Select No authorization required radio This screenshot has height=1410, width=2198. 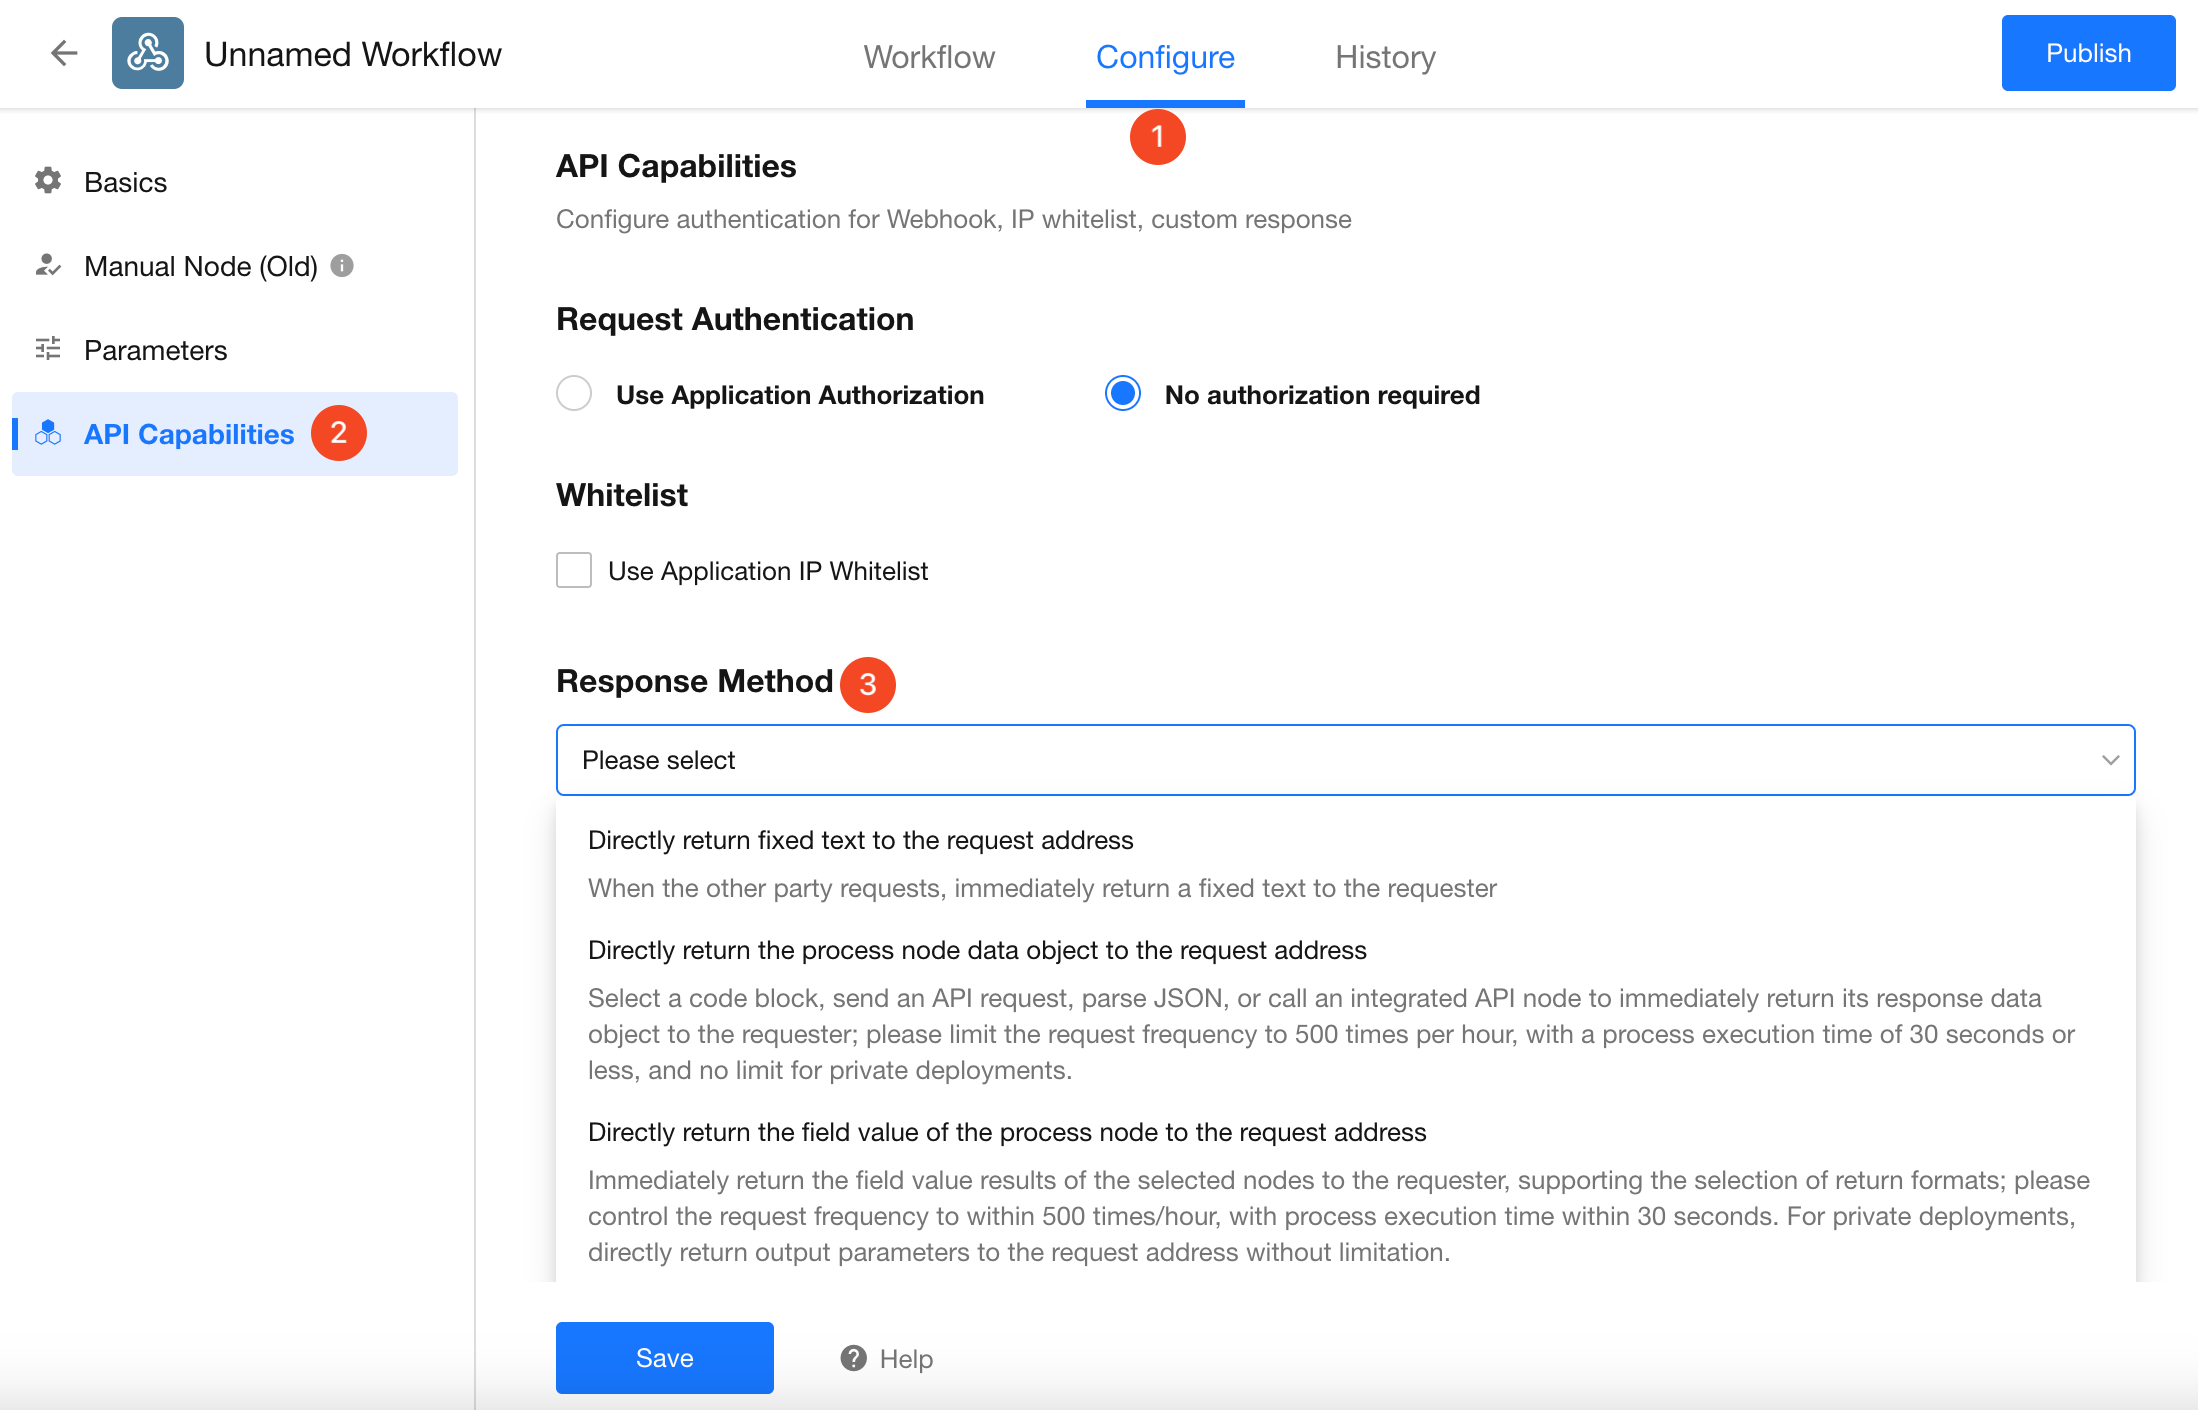[1123, 394]
